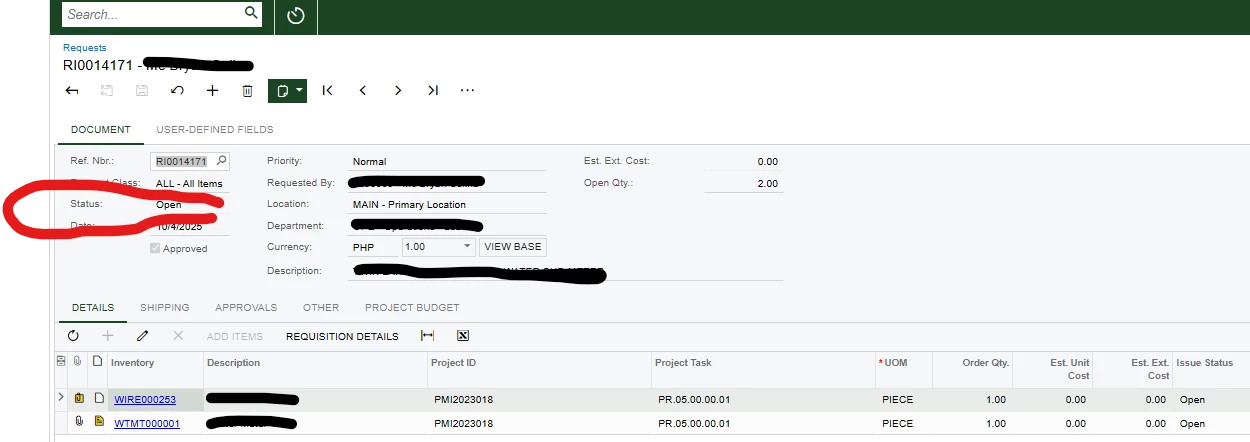Viewport: 1250px width, 442px height.
Task: Fit columns with the width icon
Action: (428, 336)
